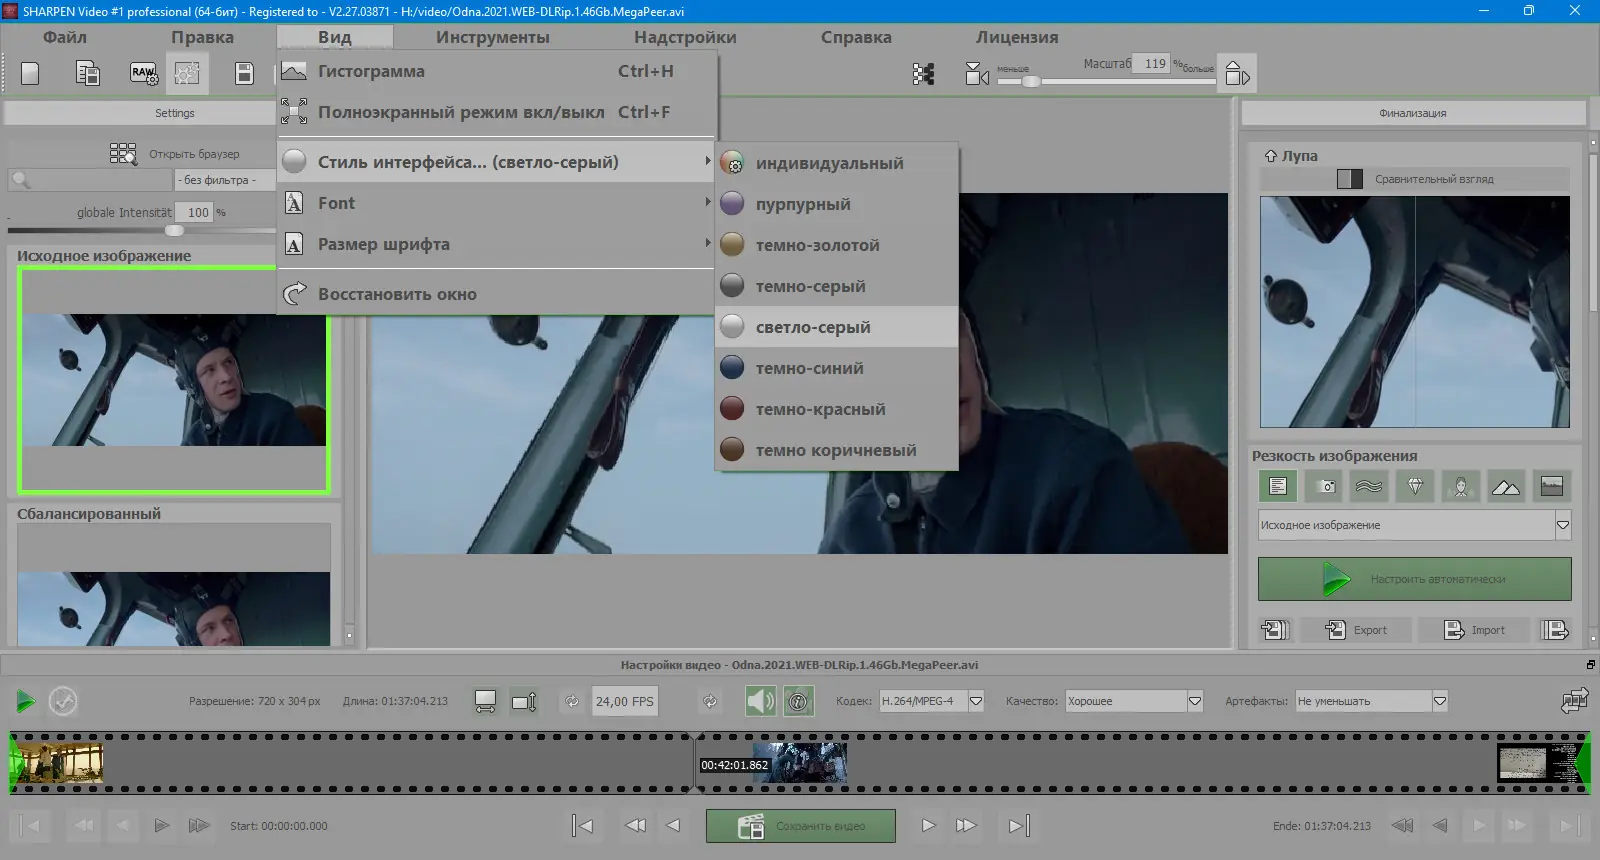Adjust the "globale Intensität" slider

[x=174, y=230]
